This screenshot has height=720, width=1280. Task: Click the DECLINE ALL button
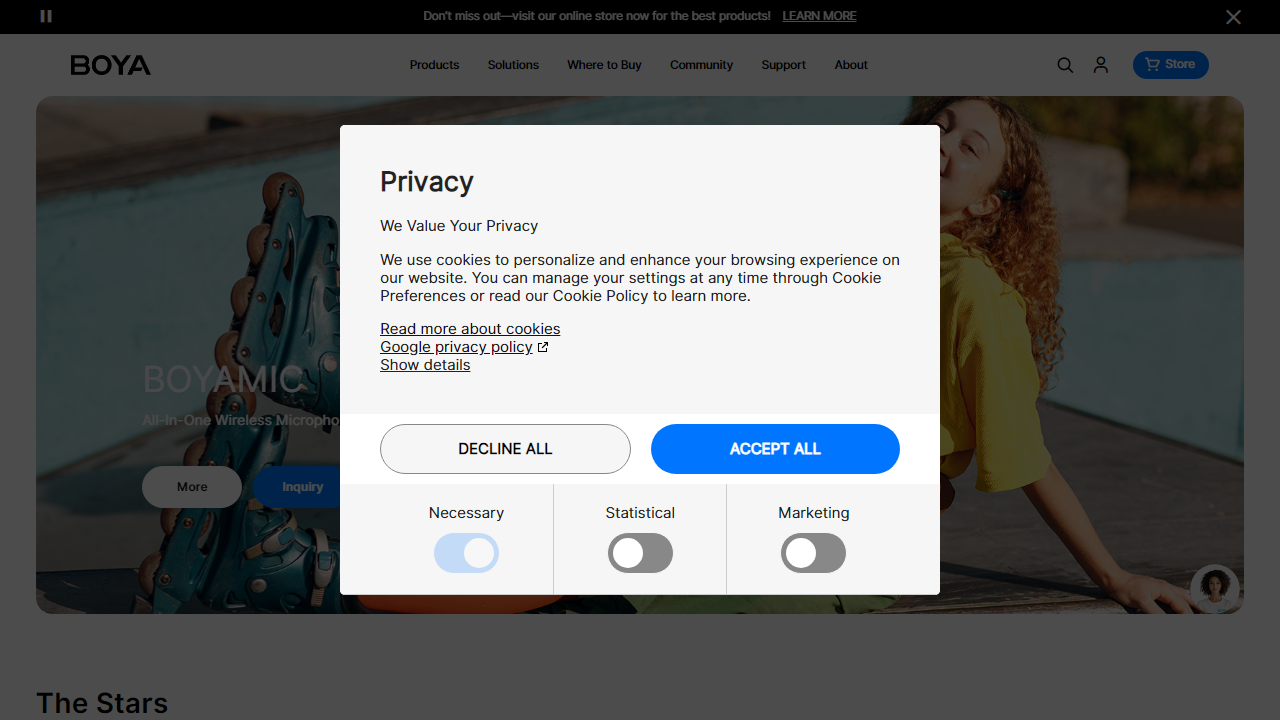(x=505, y=449)
